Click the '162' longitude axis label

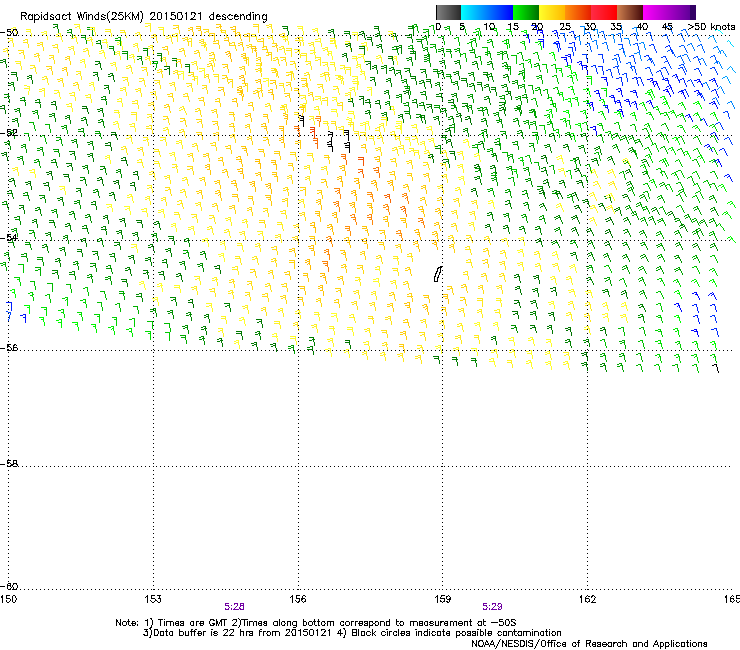tap(588, 599)
